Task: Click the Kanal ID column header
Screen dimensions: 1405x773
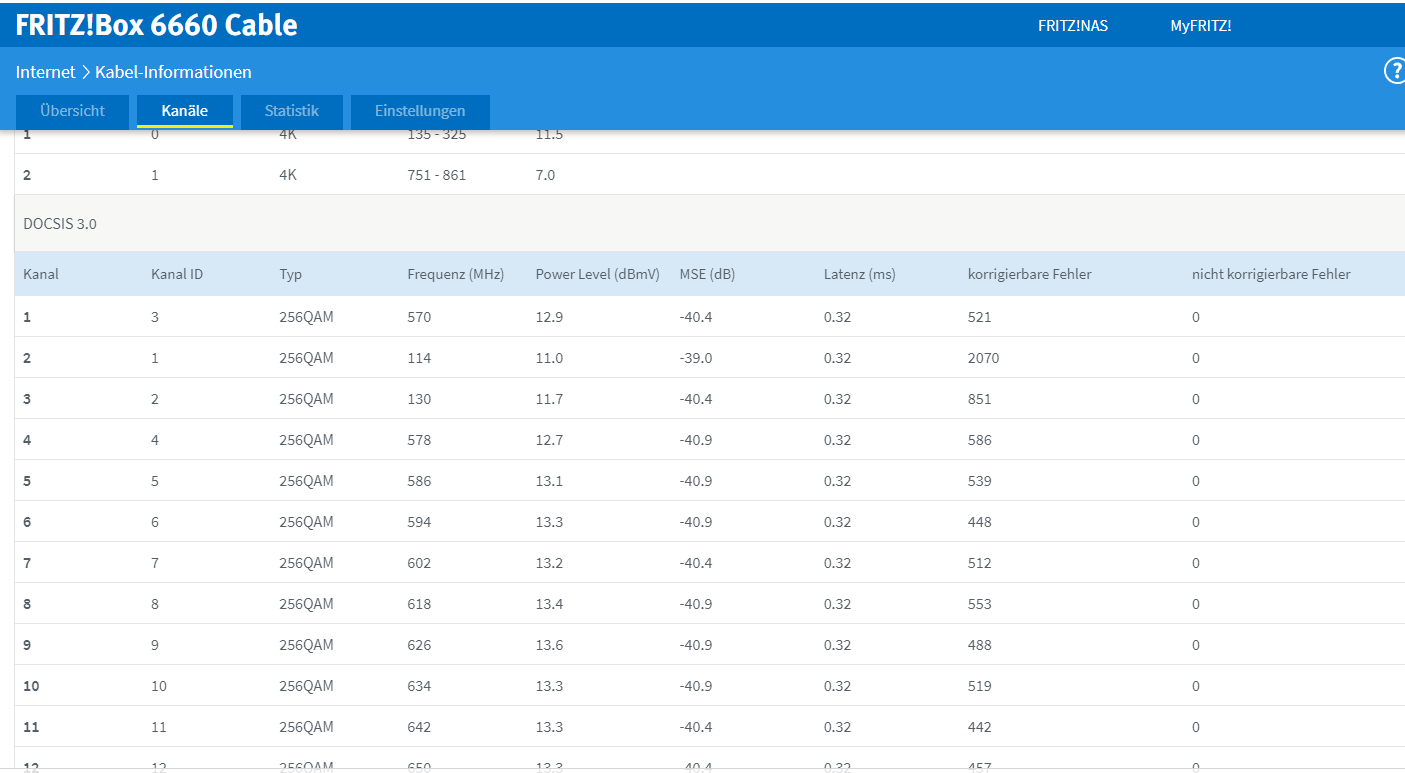Action: coord(177,274)
